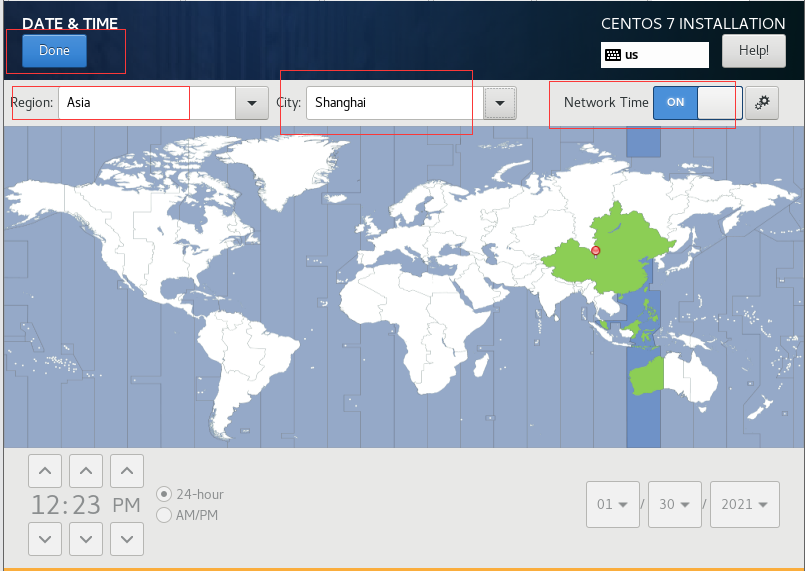Screen dimensions: 805x571
Task: Open the City dropdown arrow
Action: pos(500,103)
